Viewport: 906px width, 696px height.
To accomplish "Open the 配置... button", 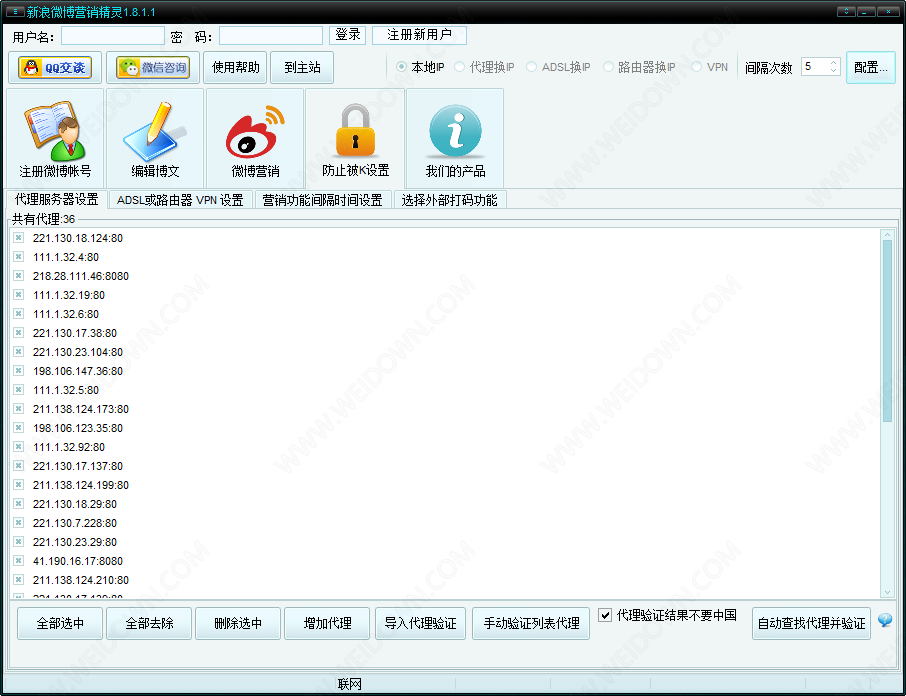I will click(871, 68).
